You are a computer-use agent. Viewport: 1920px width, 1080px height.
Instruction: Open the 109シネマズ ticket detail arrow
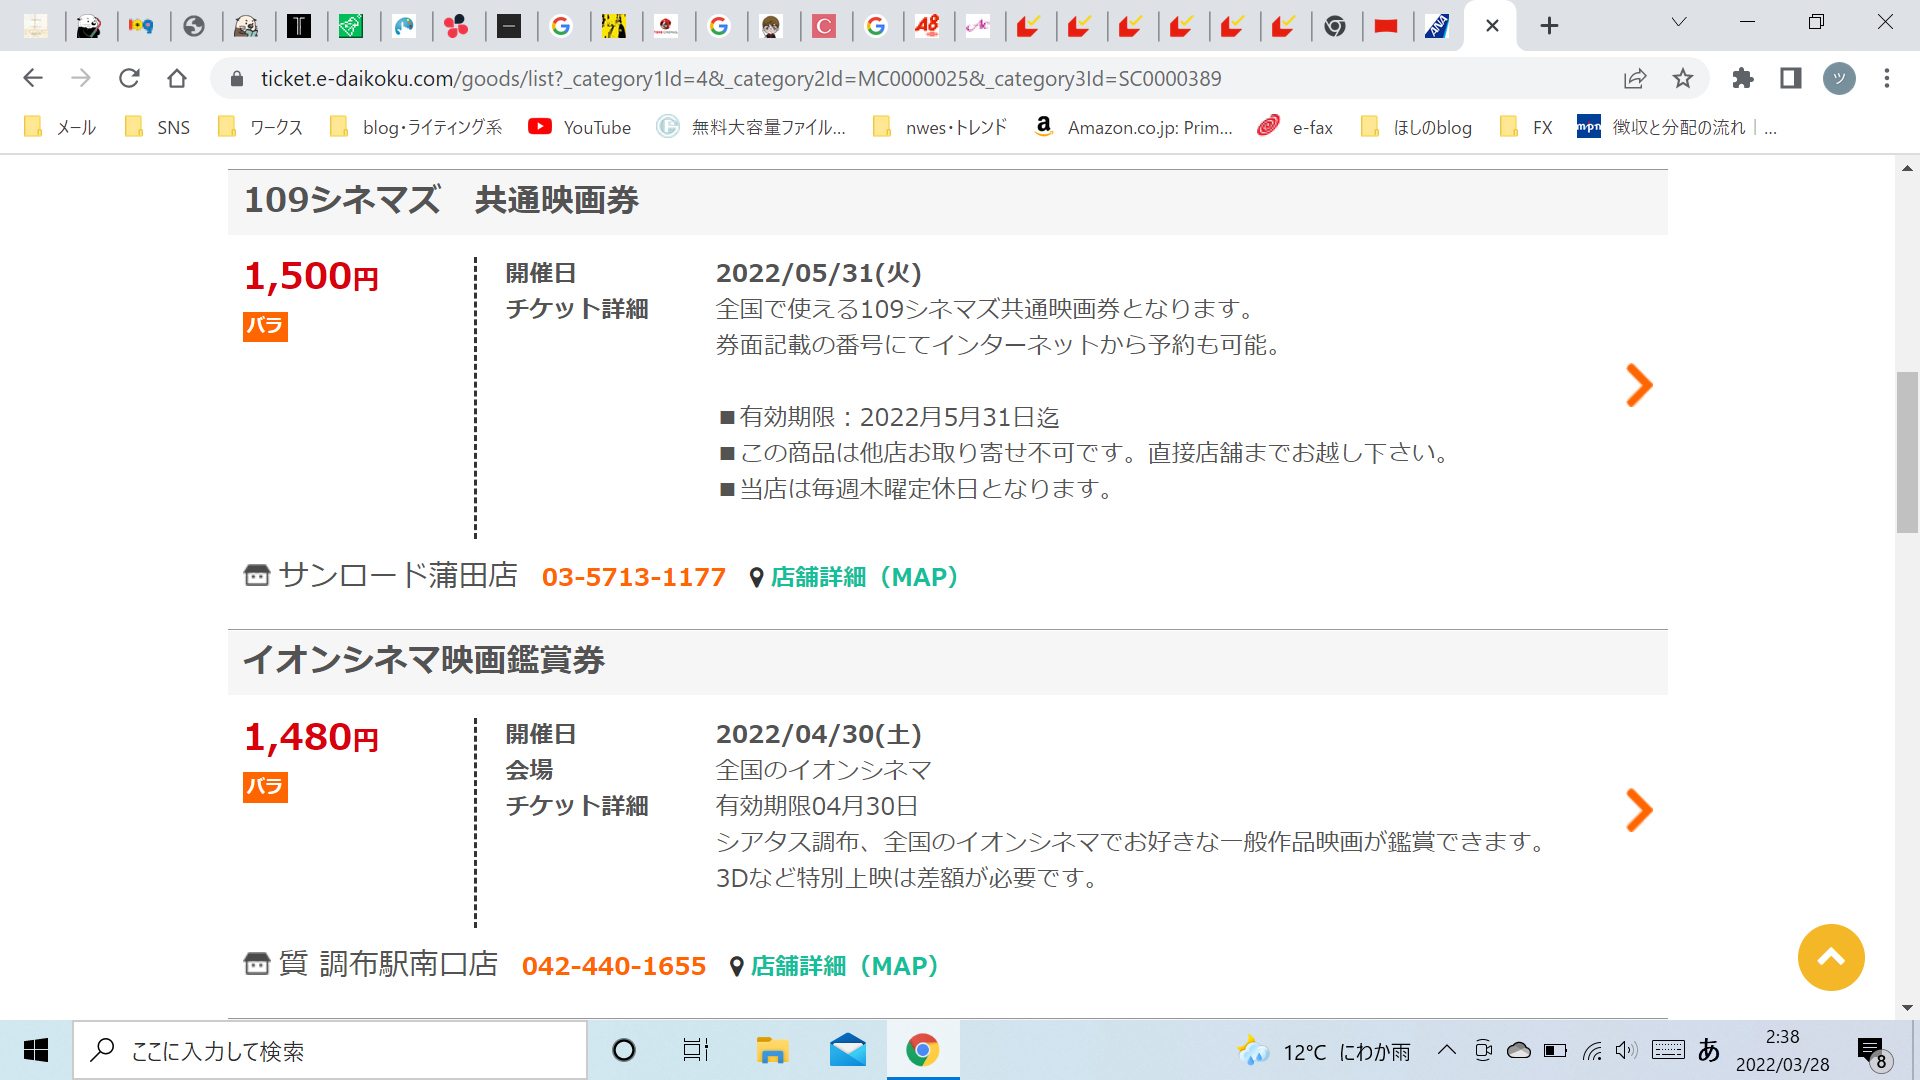[x=1639, y=385]
